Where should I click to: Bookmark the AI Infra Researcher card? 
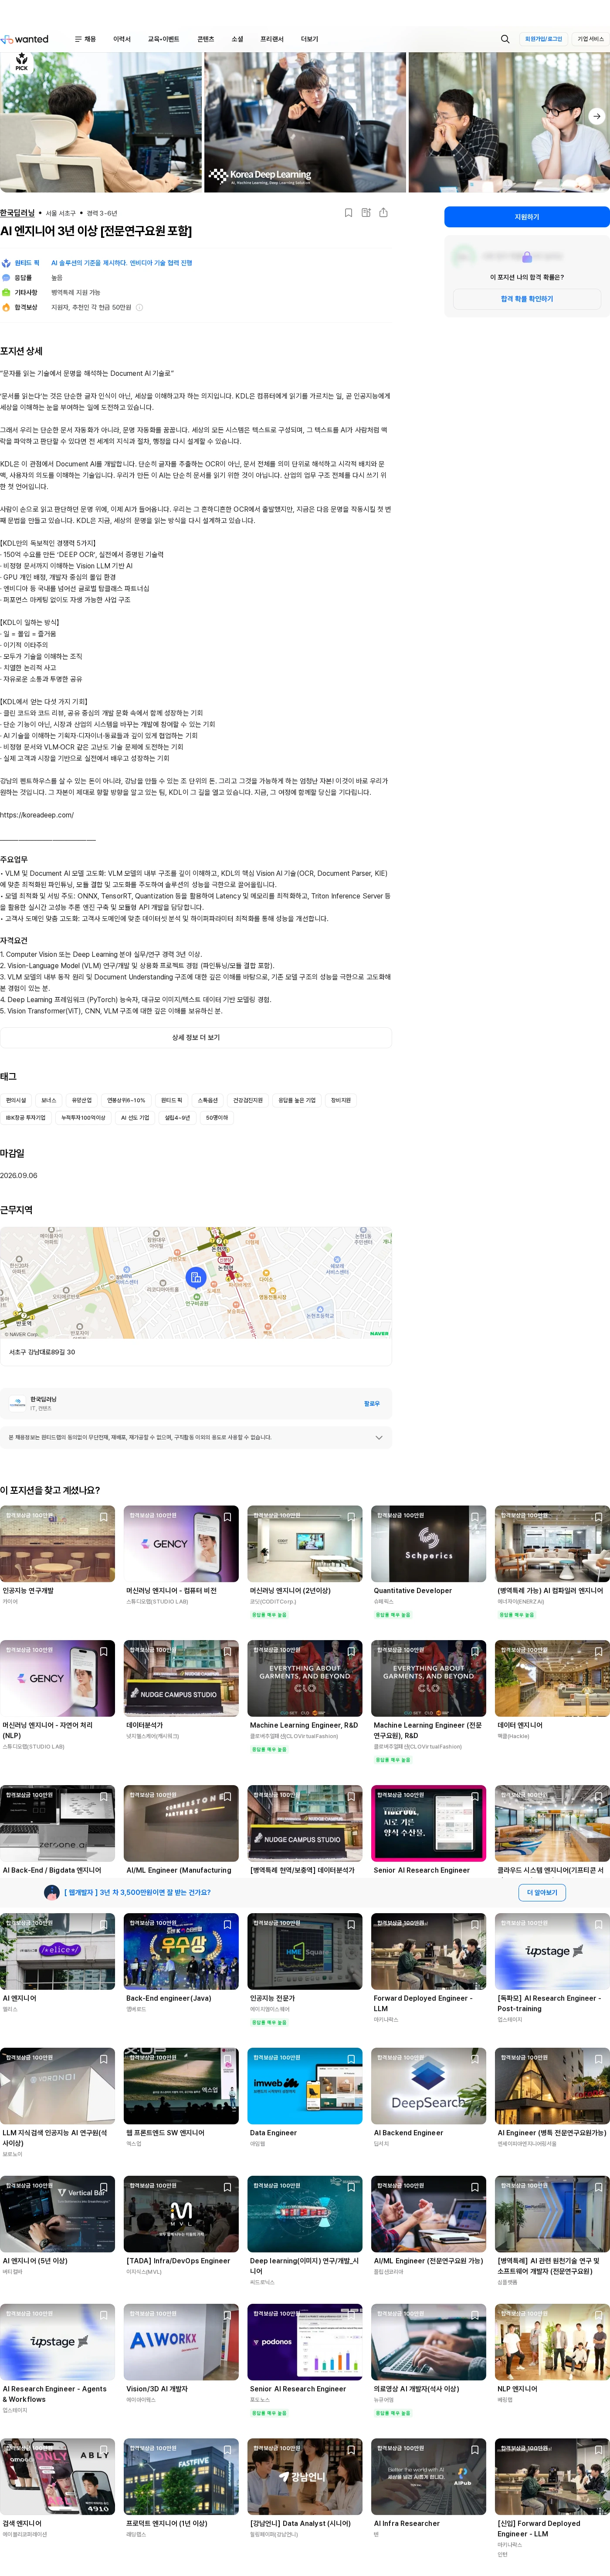coord(475,2450)
